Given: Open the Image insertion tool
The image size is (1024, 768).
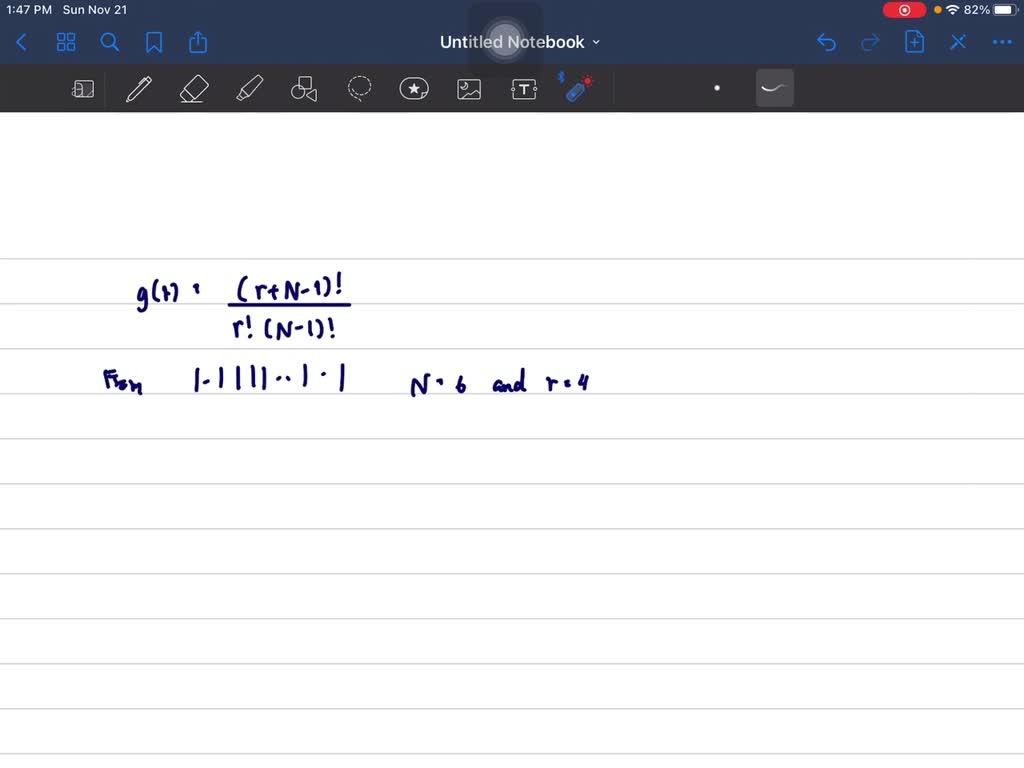Looking at the screenshot, I should click(469, 88).
